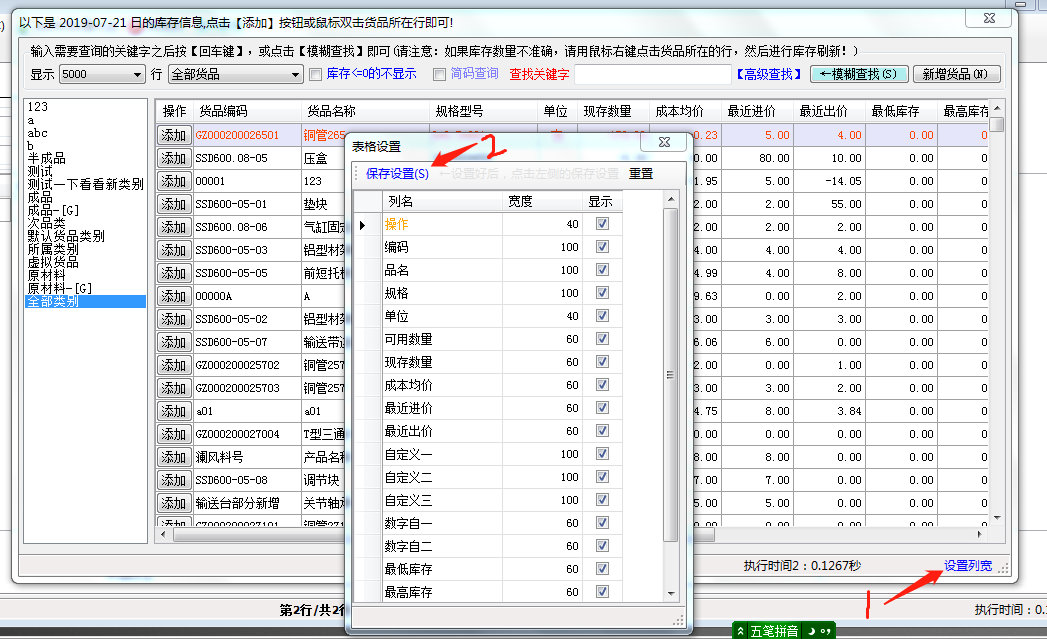Tick the 简码查询 checkbox
Image resolution: width=1047 pixels, height=639 pixels.
pos(439,74)
